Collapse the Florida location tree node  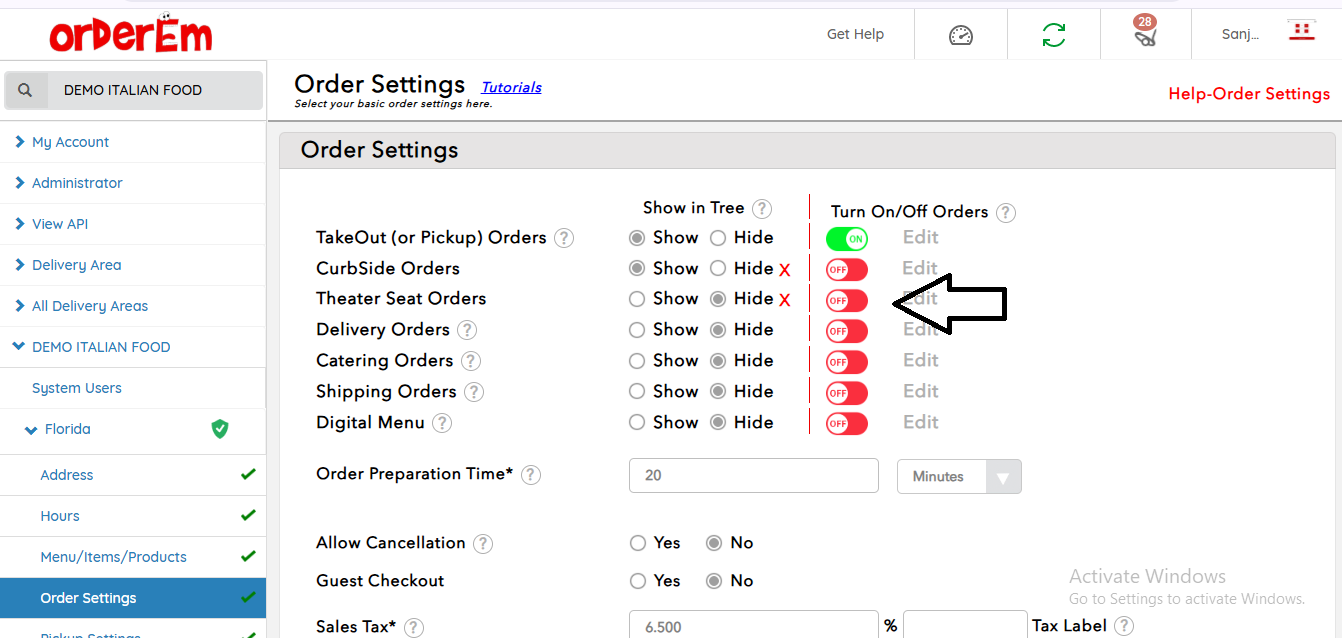[x=32, y=430]
